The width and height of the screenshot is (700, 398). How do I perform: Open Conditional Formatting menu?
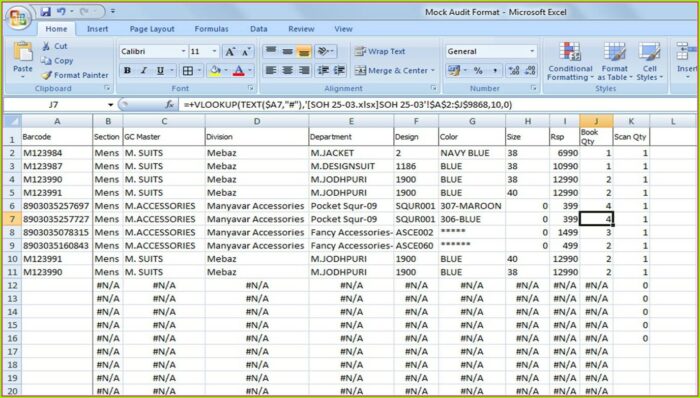(570, 62)
